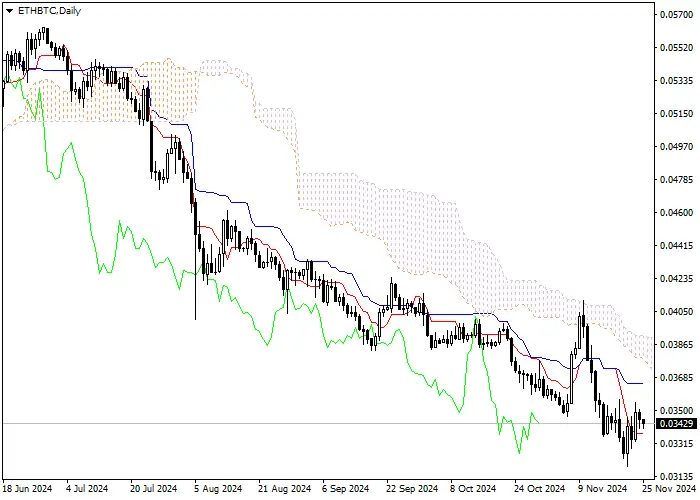
Task: Click the 25 Nov 2024 date label
Action: tap(670, 489)
